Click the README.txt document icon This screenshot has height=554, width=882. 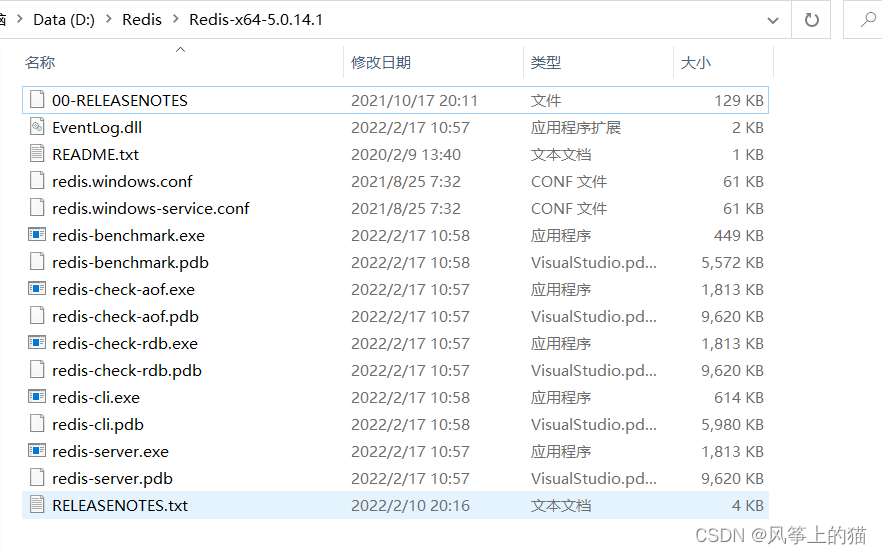coord(37,154)
